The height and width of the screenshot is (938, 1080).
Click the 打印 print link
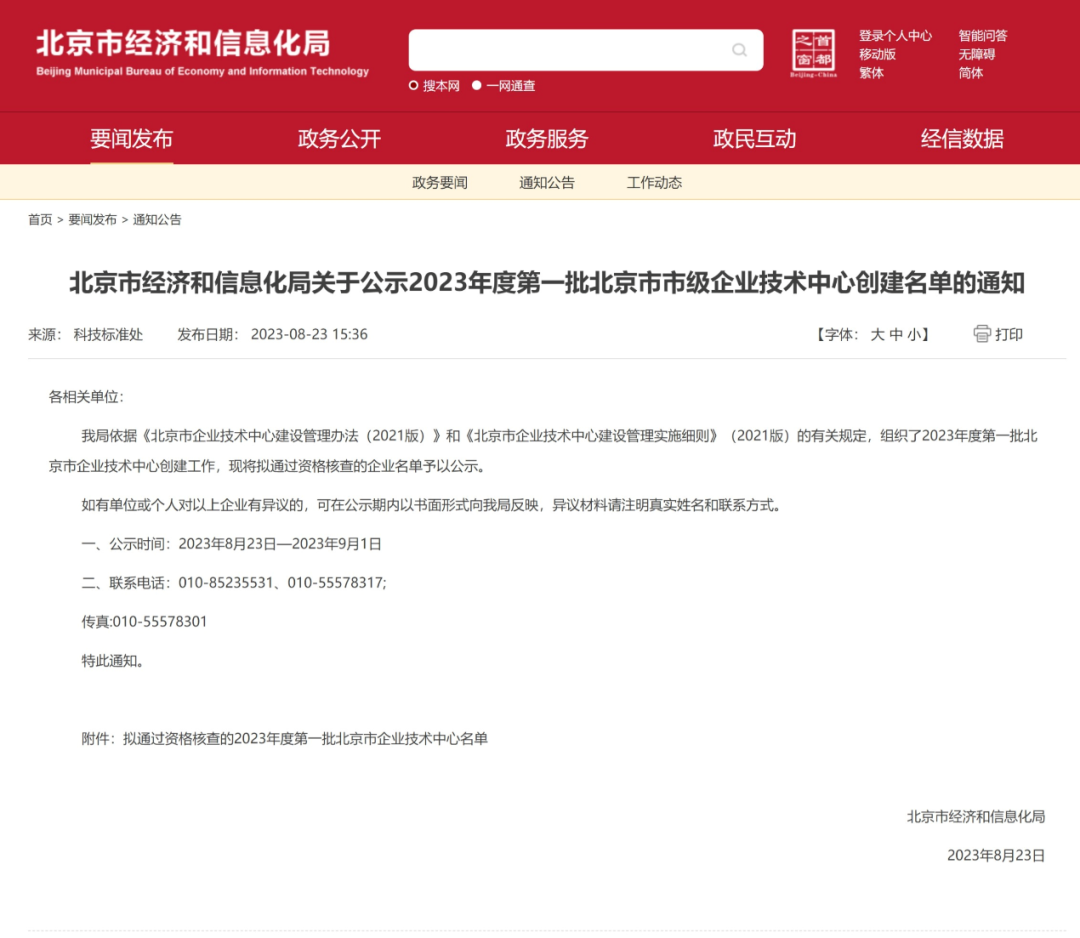(1008, 334)
